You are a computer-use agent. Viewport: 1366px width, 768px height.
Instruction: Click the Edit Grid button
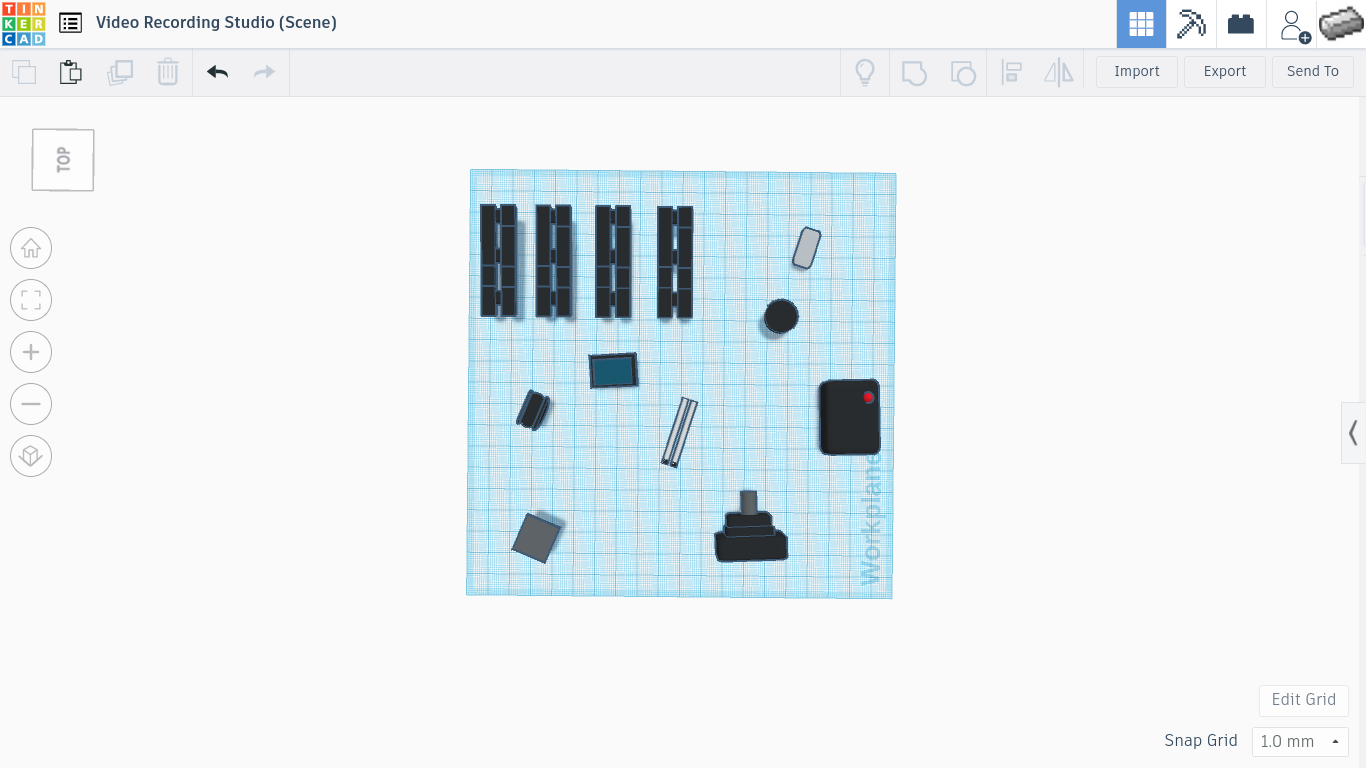1303,700
